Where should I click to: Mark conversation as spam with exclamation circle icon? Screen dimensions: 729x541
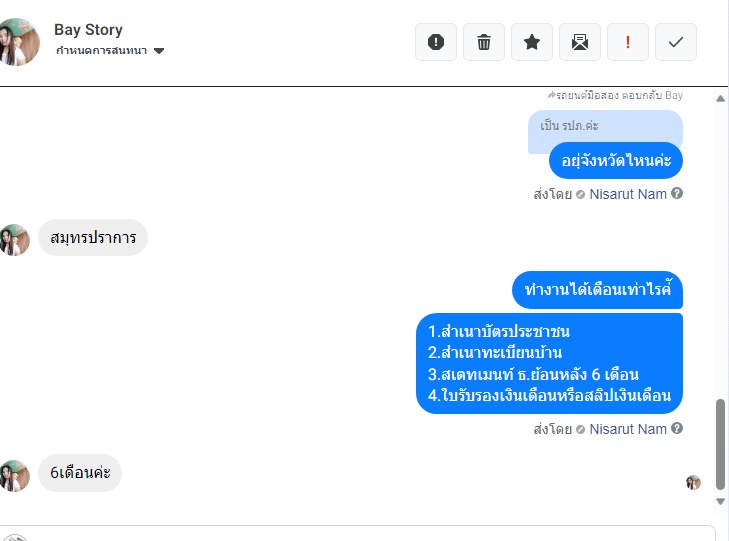(436, 42)
